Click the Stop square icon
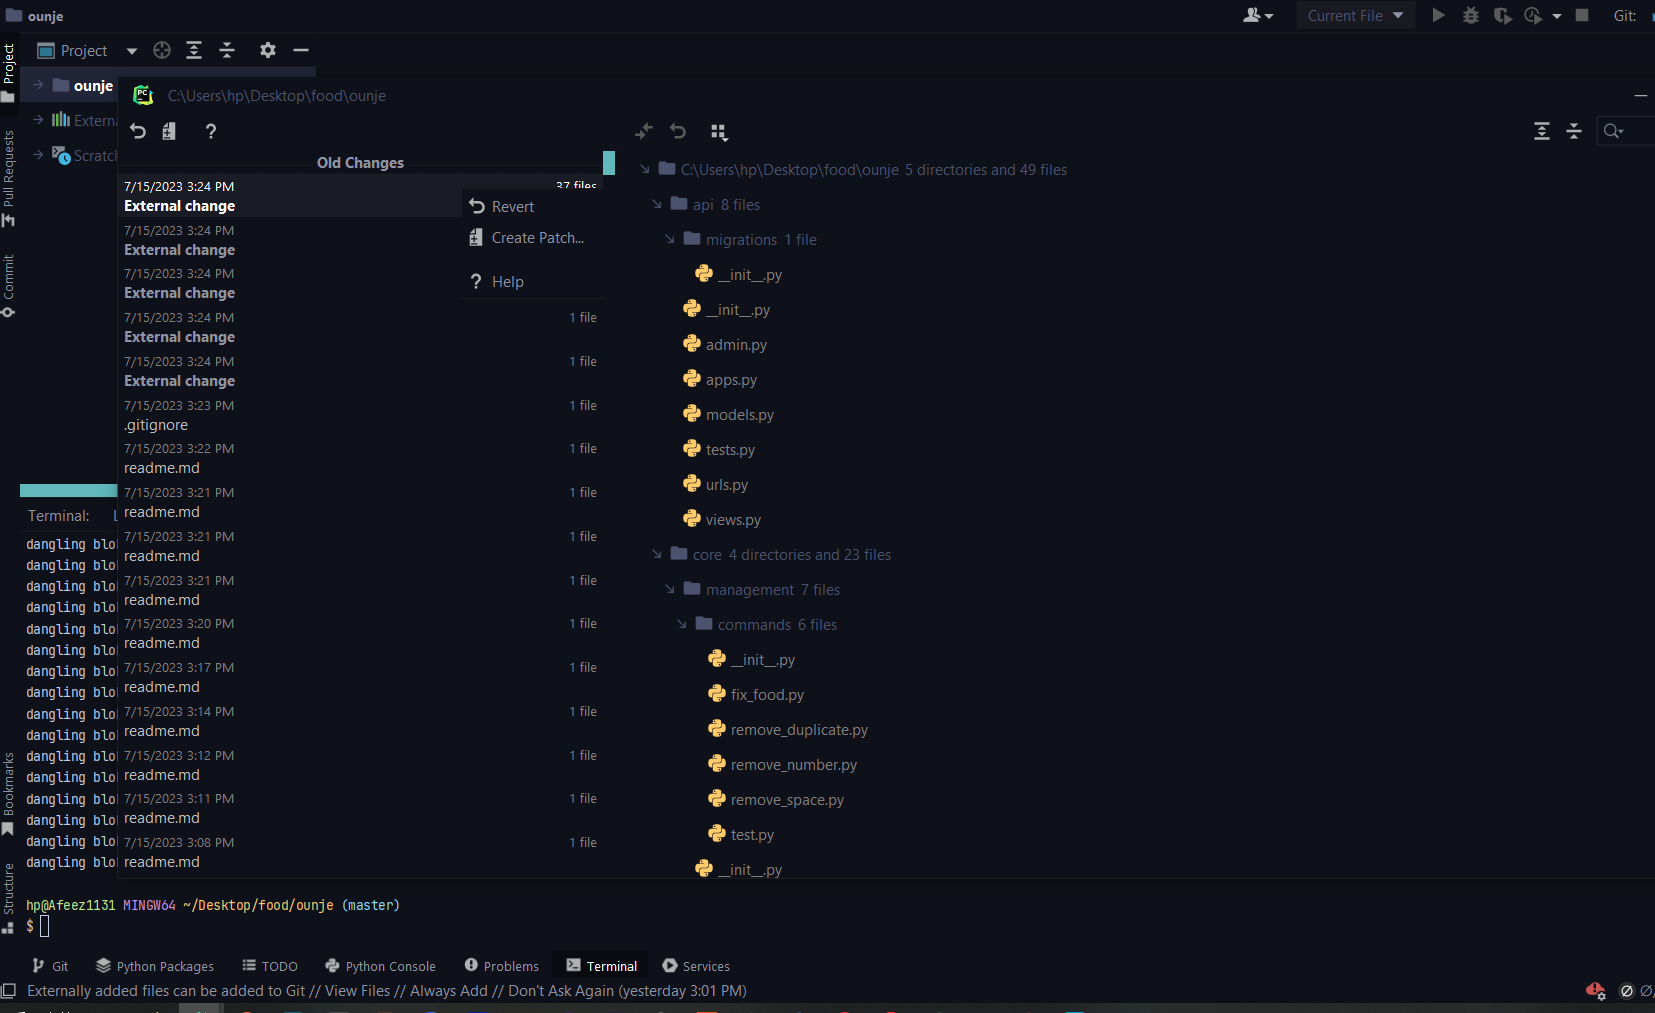The image size is (1655, 1013). coord(1582,15)
